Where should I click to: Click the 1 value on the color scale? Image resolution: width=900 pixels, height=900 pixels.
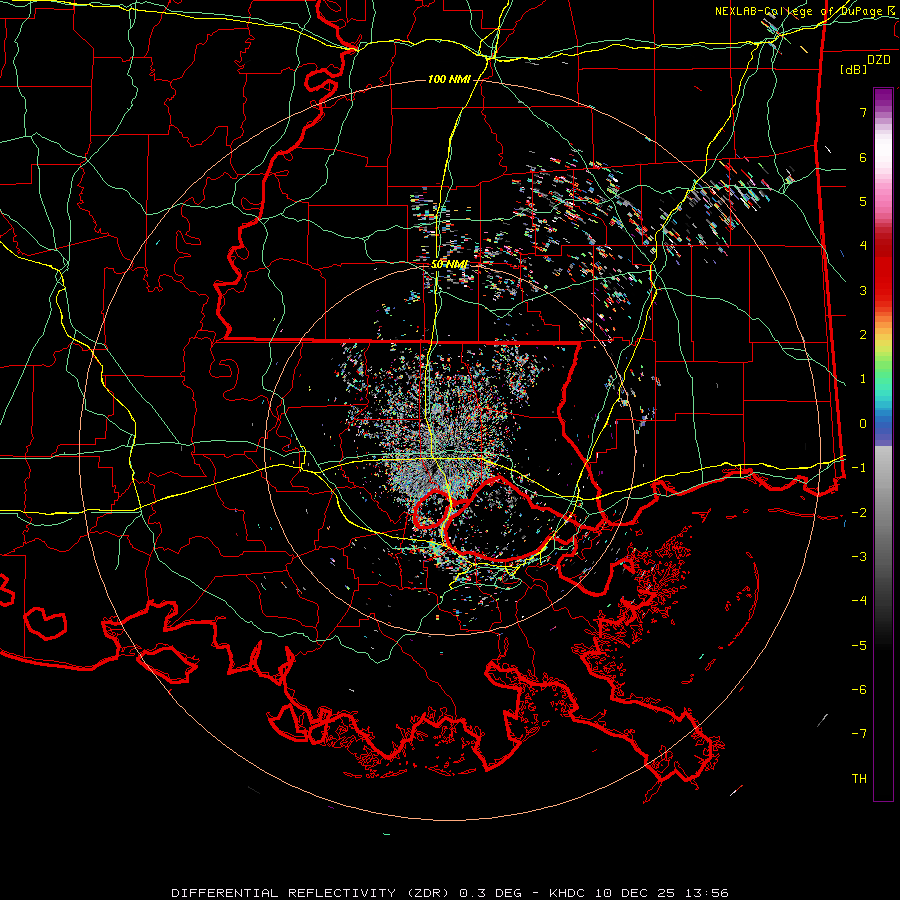tap(863, 379)
